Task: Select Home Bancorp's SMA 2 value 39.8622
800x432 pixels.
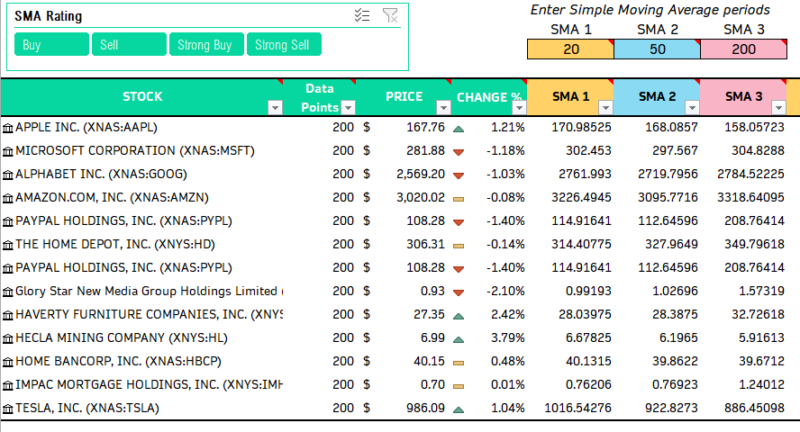Action: pyautogui.click(x=657, y=361)
